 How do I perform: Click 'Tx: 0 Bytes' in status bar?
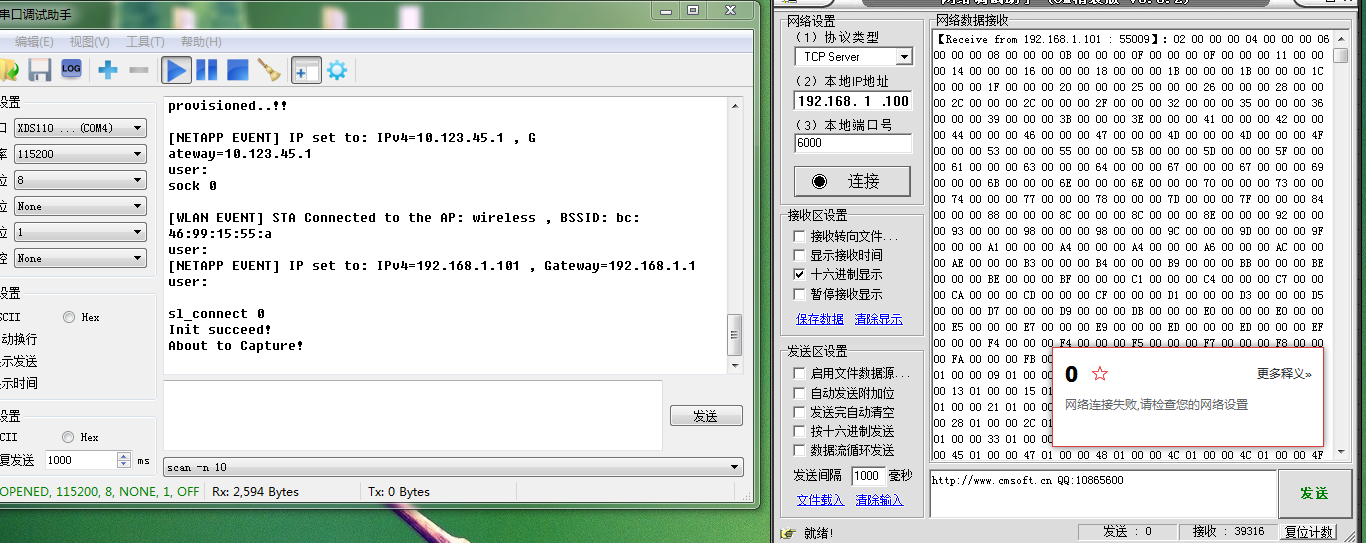coord(398,491)
